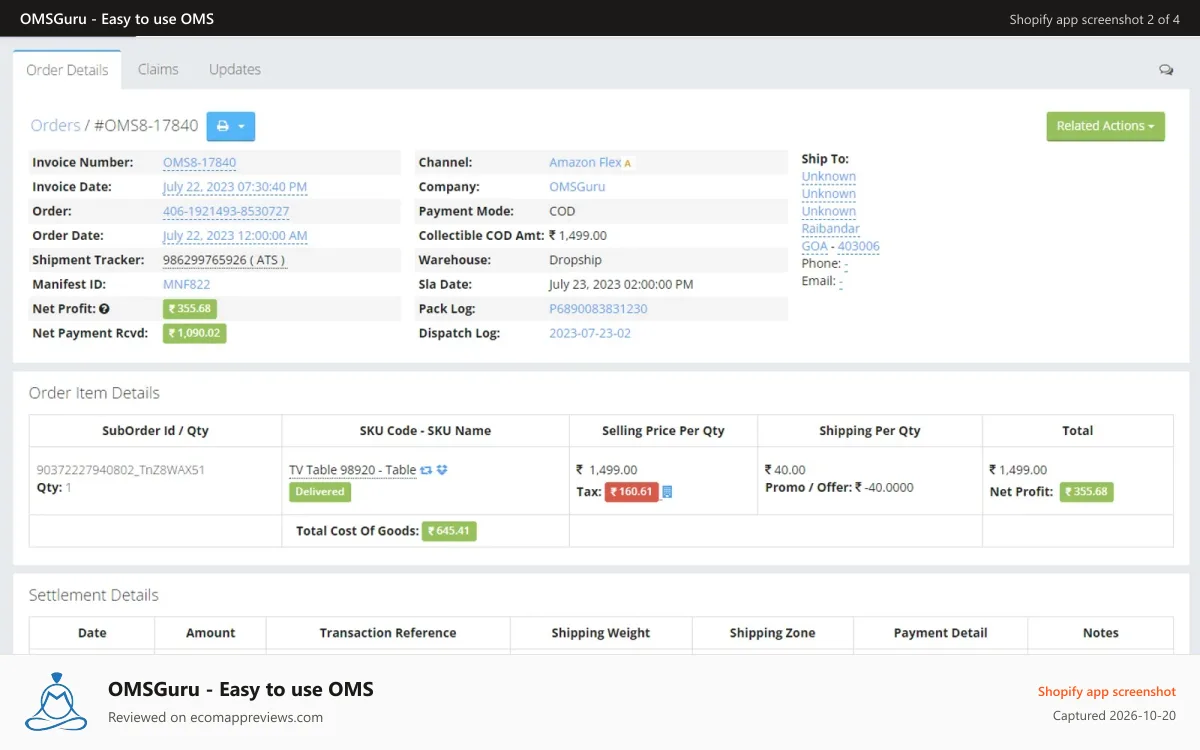Switch to the Order Details tab

coord(67,70)
